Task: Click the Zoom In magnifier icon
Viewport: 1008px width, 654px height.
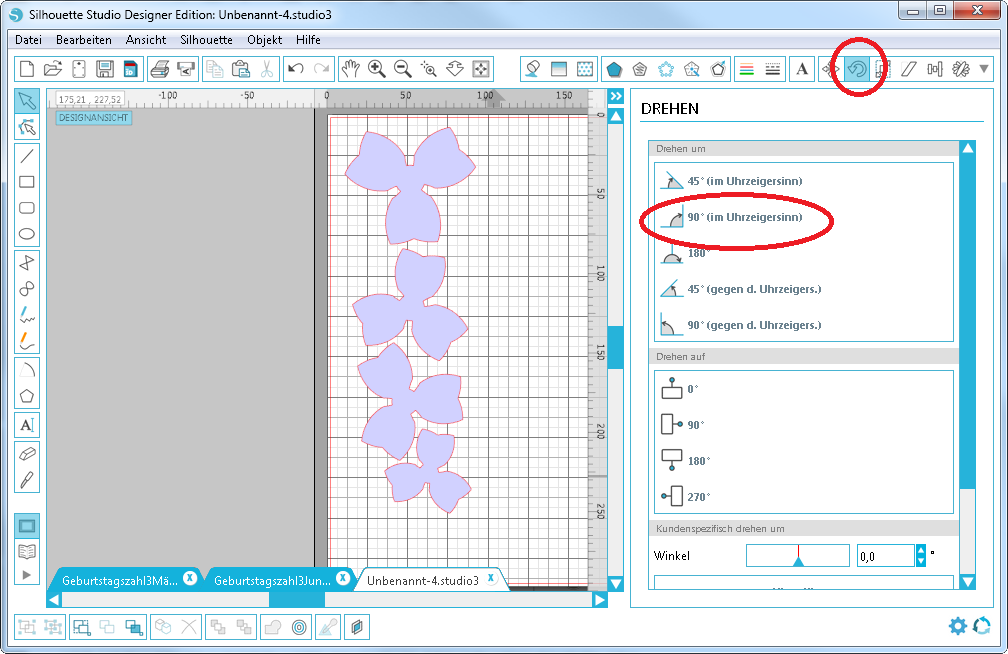Action: pyautogui.click(x=377, y=69)
